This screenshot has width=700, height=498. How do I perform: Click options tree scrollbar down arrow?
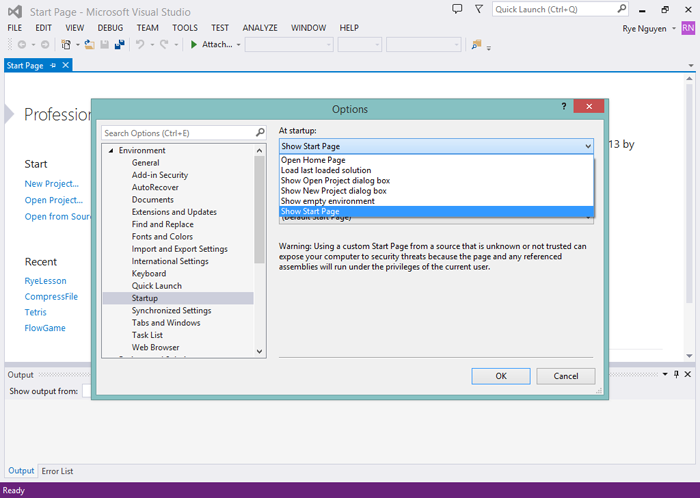point(259,352)
